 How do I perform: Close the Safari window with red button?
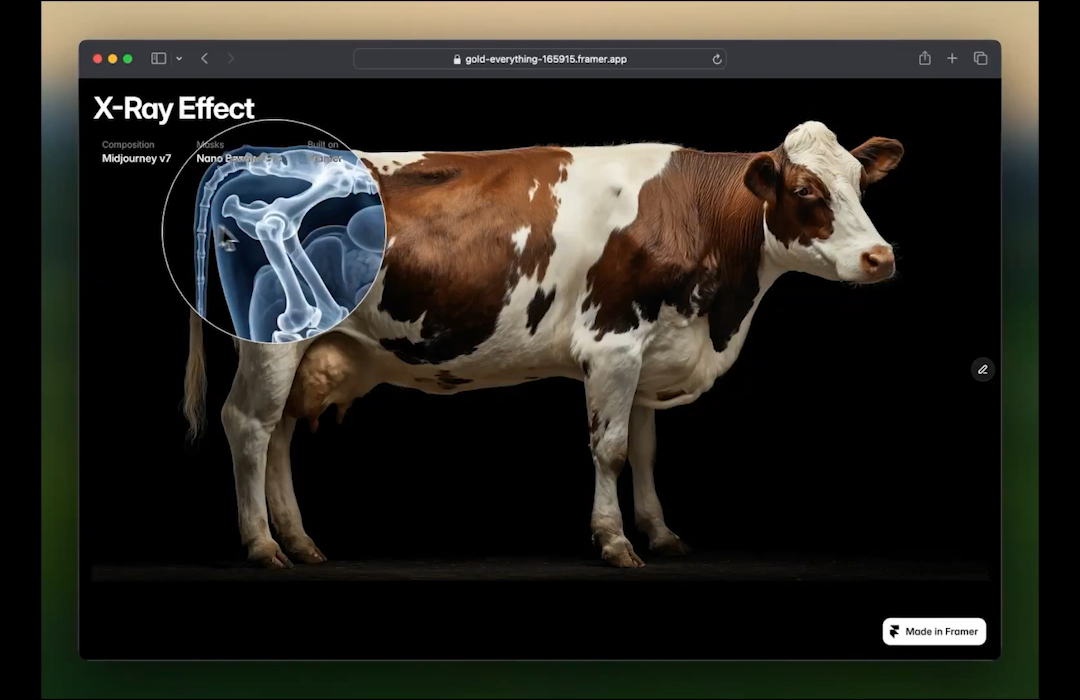click(x=97, y=59)
